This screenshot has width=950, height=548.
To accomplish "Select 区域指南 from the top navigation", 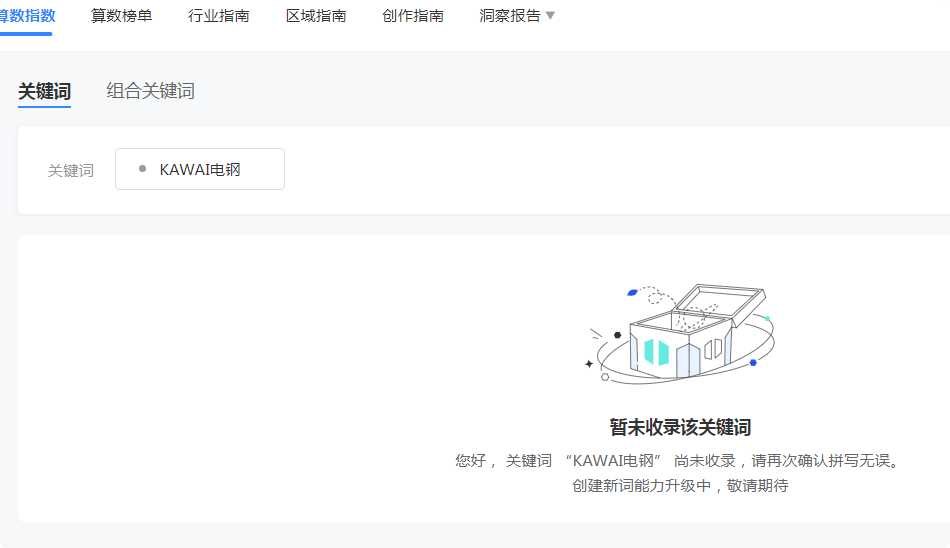I will [x=315, y=16].
